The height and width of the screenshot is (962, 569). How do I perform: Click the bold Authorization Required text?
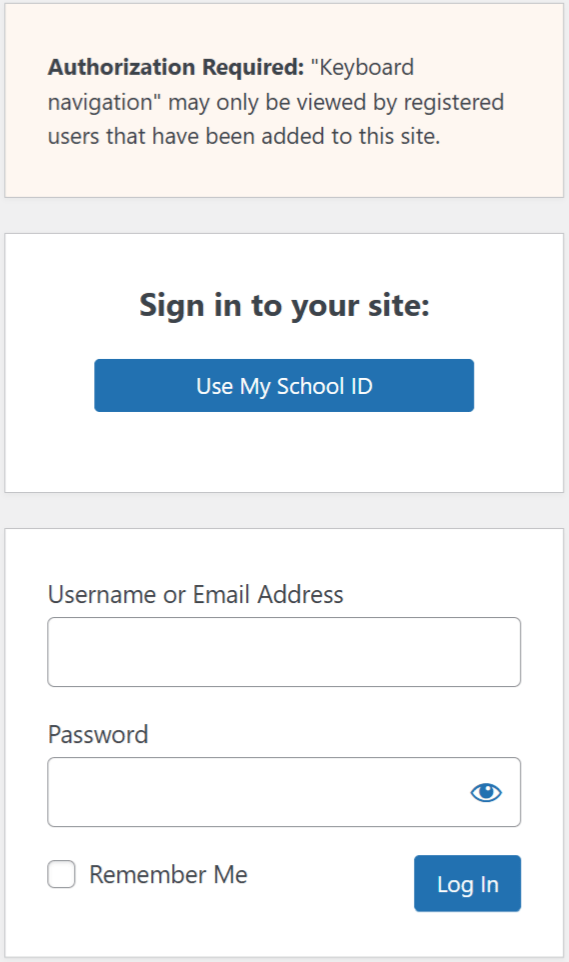[x=176, y=67]
